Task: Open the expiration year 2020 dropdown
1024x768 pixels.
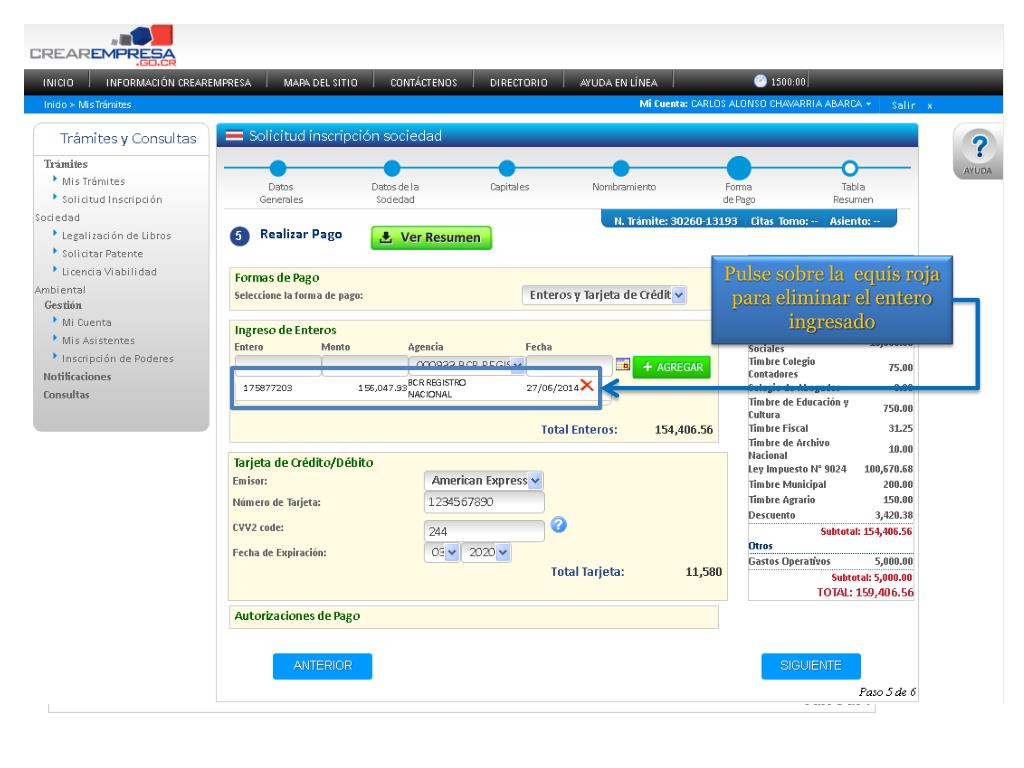Action: 486,552
